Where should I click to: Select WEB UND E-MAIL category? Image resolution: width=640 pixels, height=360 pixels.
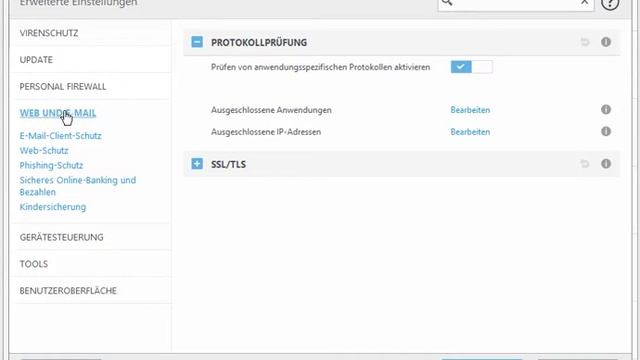[x=58, y=113]
